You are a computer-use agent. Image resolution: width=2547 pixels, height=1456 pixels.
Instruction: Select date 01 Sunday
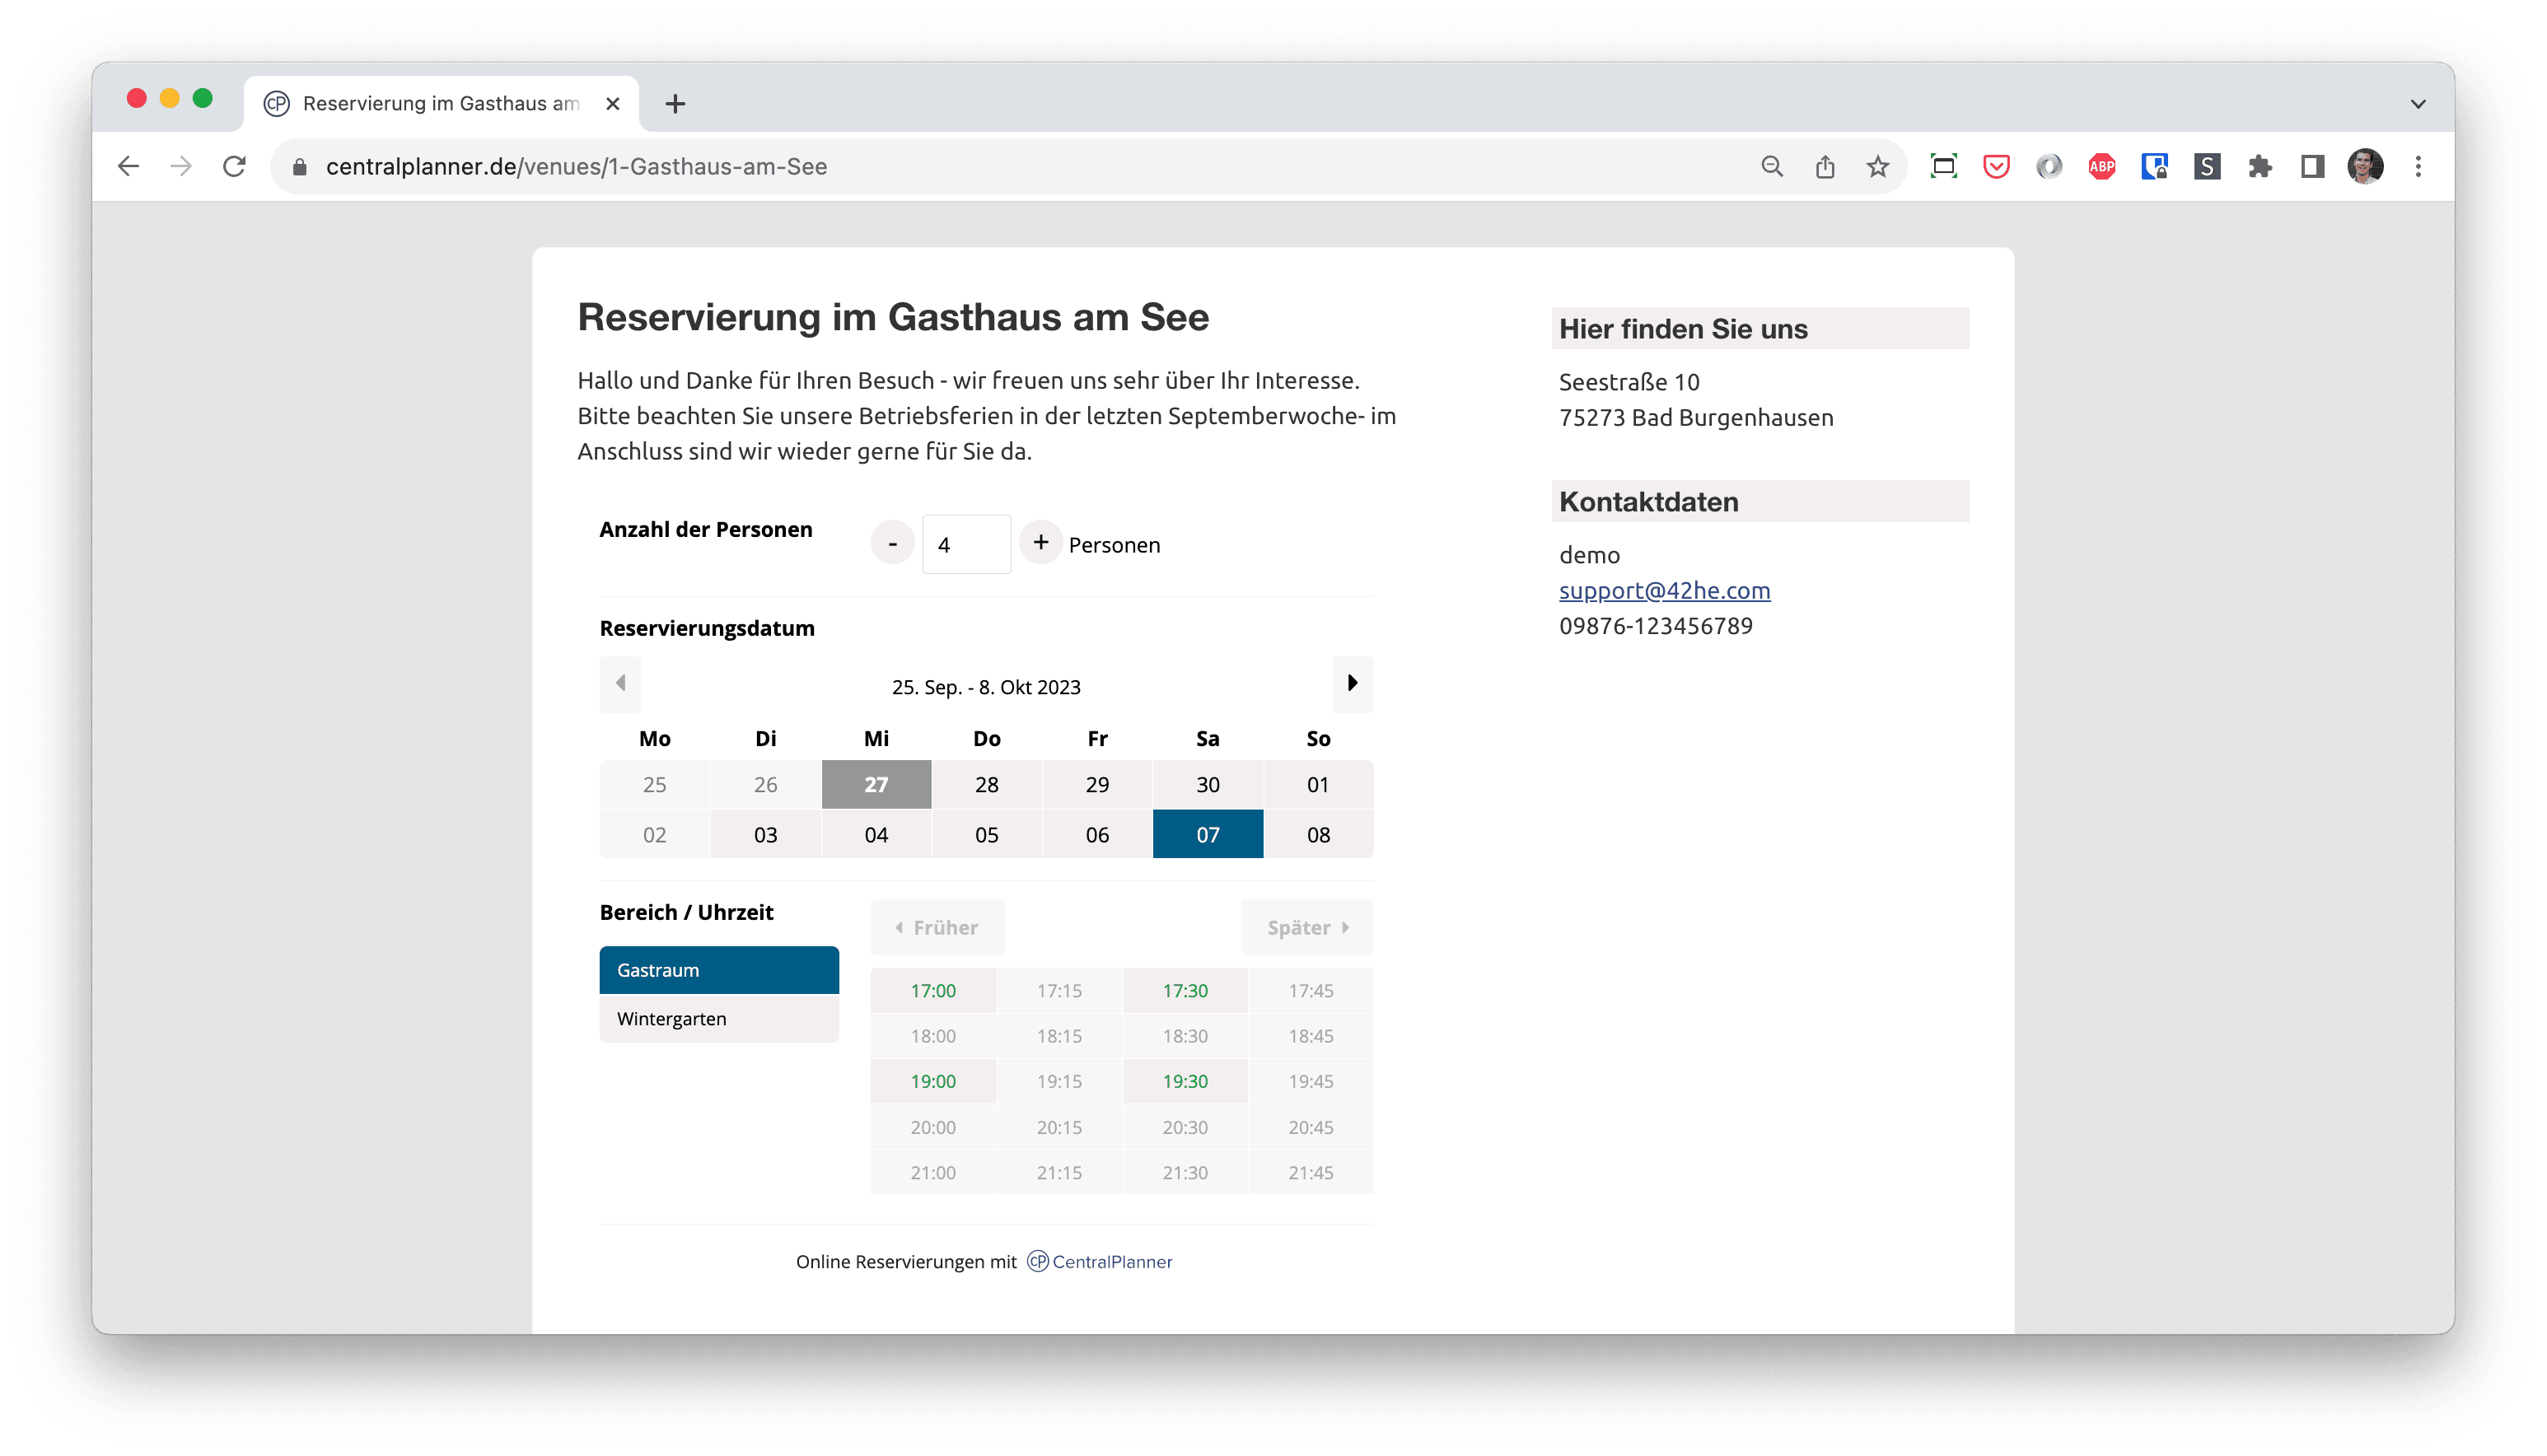tap(1318, 785)
